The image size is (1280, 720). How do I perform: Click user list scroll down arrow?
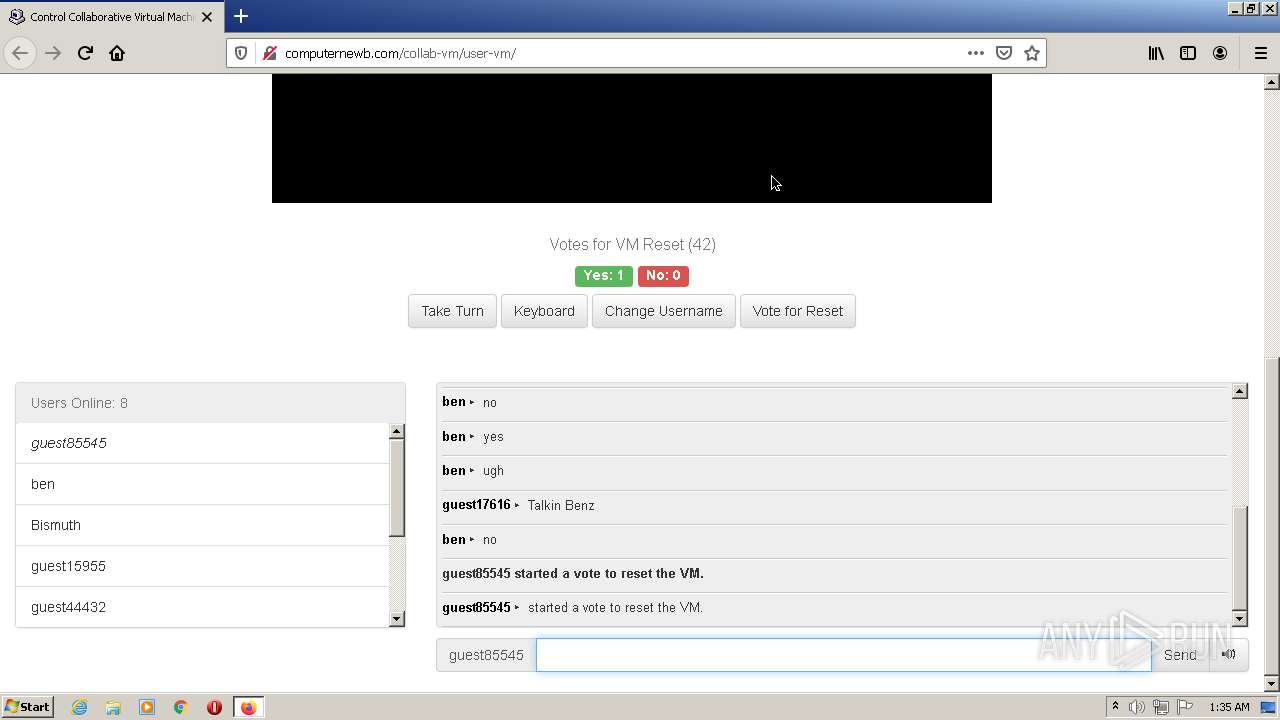click(397, 619)
